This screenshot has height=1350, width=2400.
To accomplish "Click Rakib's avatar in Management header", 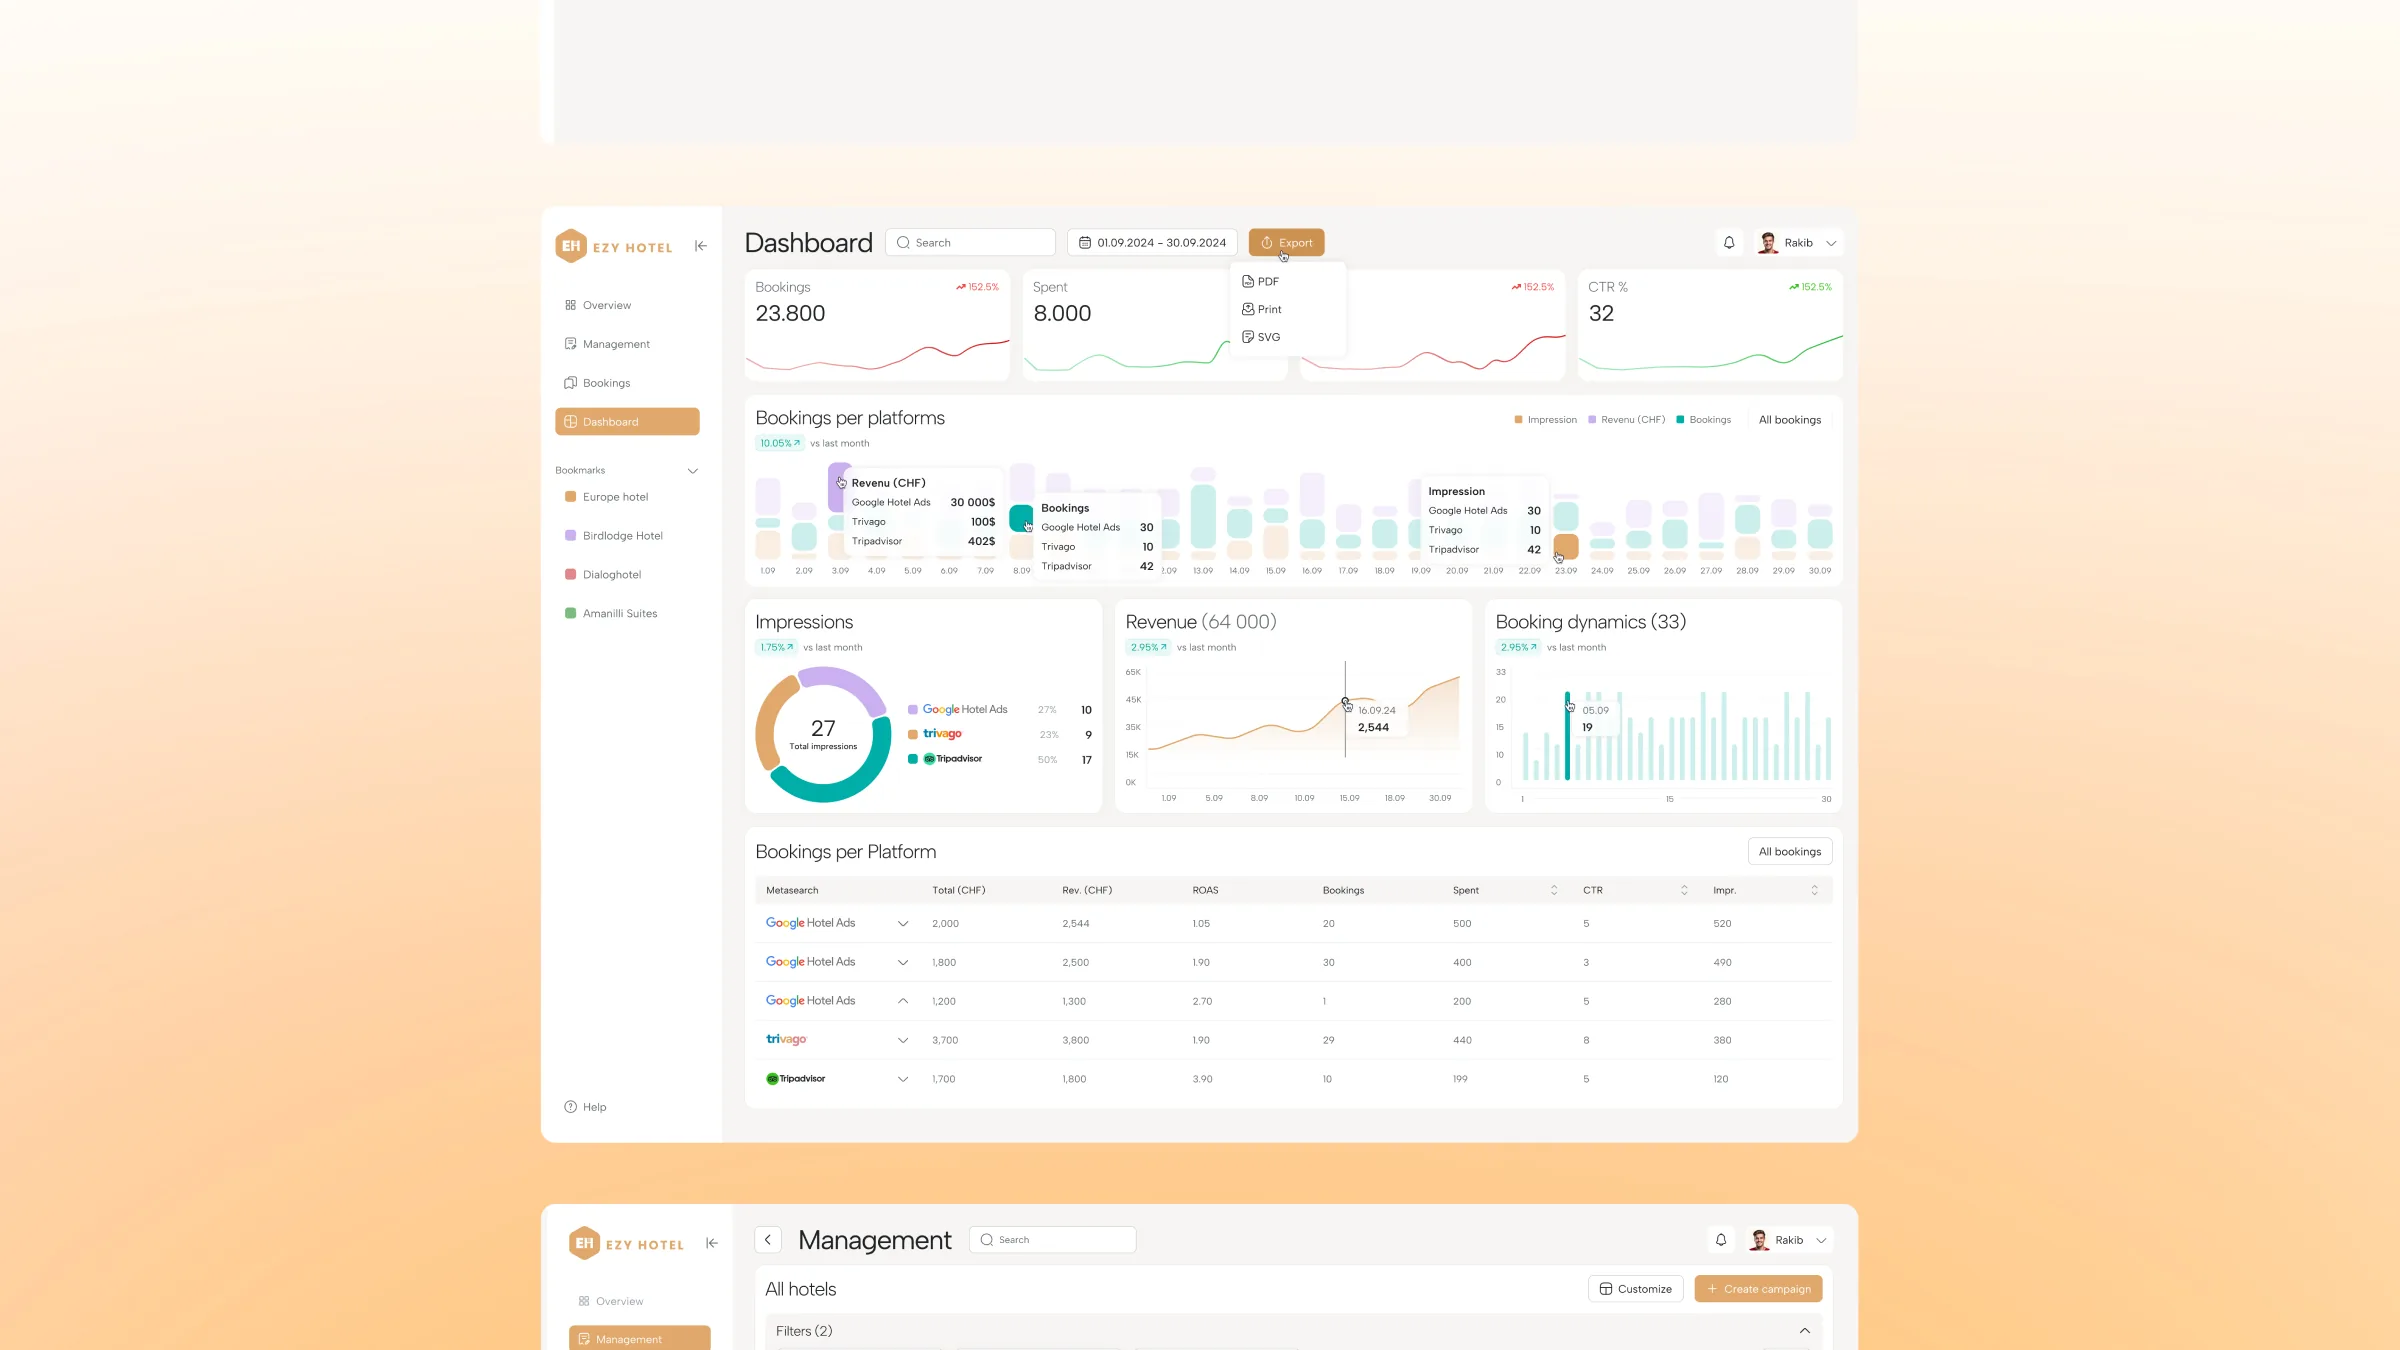I will point(1759,1240).
